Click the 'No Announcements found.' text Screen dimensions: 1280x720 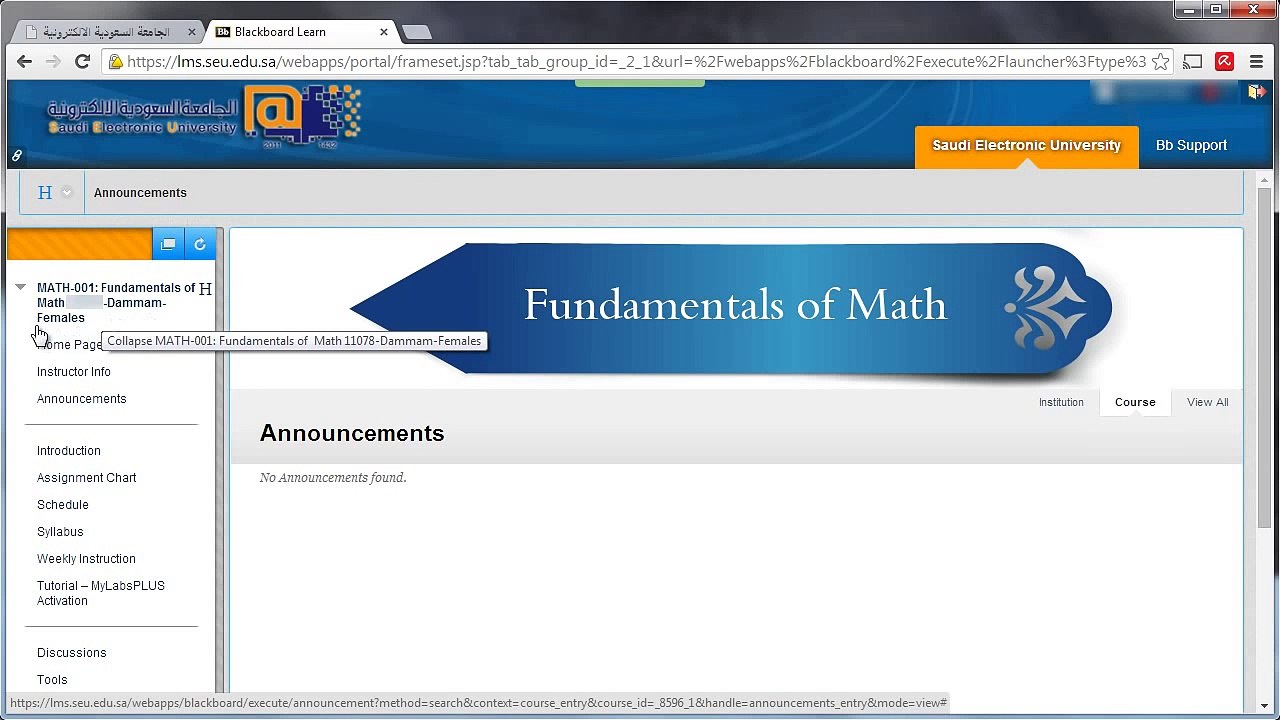(333, 478)
